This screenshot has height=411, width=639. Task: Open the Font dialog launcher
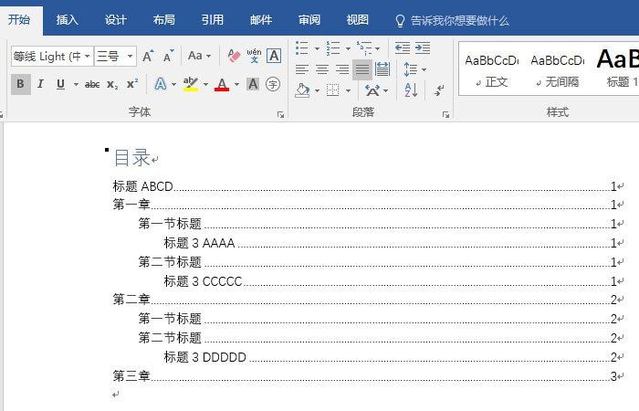(x=281, y=115)
